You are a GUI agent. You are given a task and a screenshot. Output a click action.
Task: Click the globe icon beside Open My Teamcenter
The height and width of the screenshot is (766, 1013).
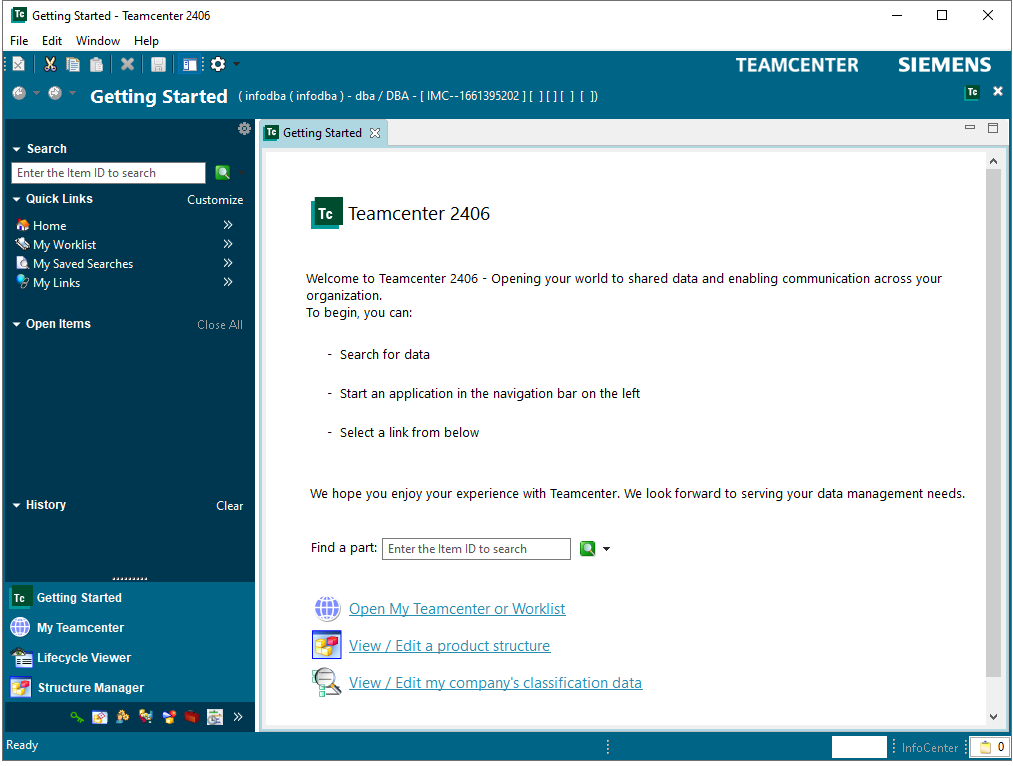[x=327, y=608]
